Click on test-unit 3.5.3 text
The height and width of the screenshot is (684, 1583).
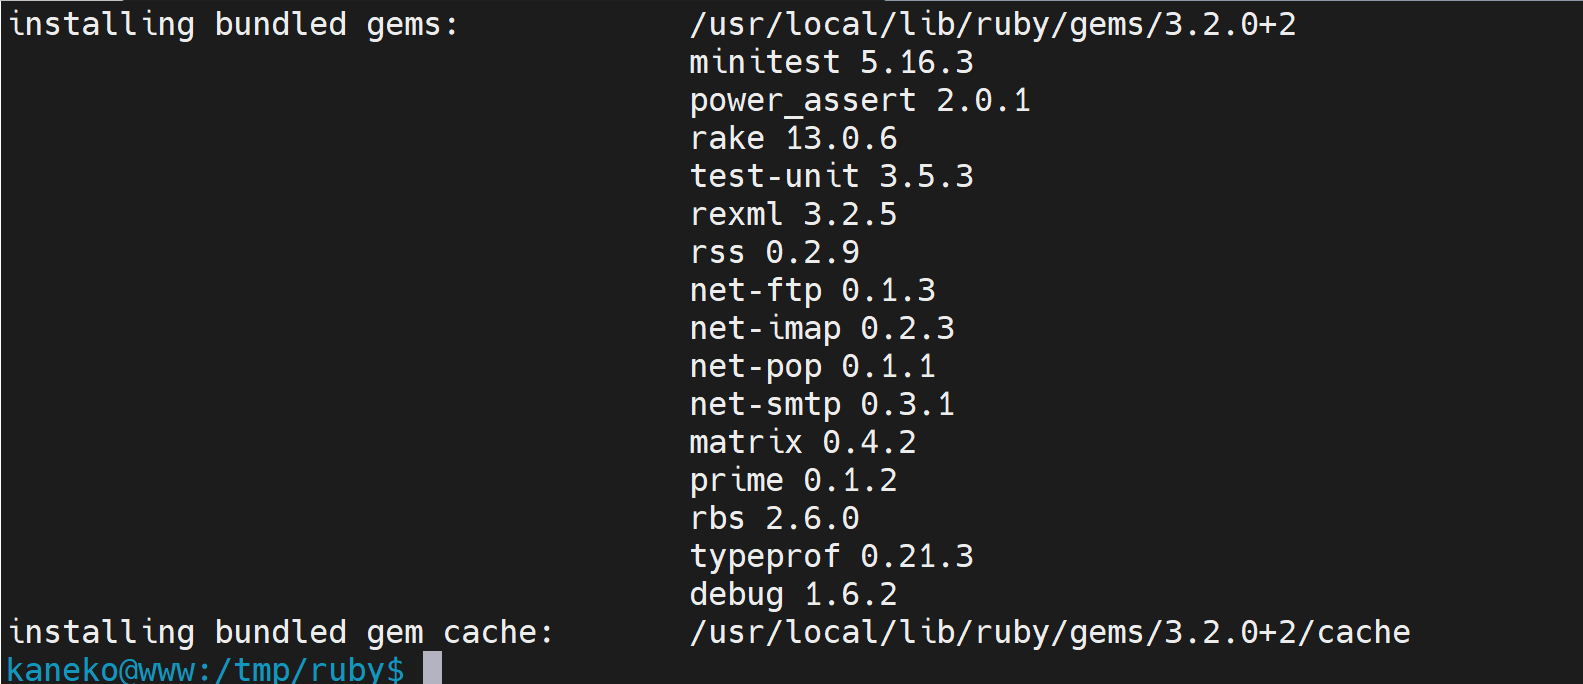831,176
